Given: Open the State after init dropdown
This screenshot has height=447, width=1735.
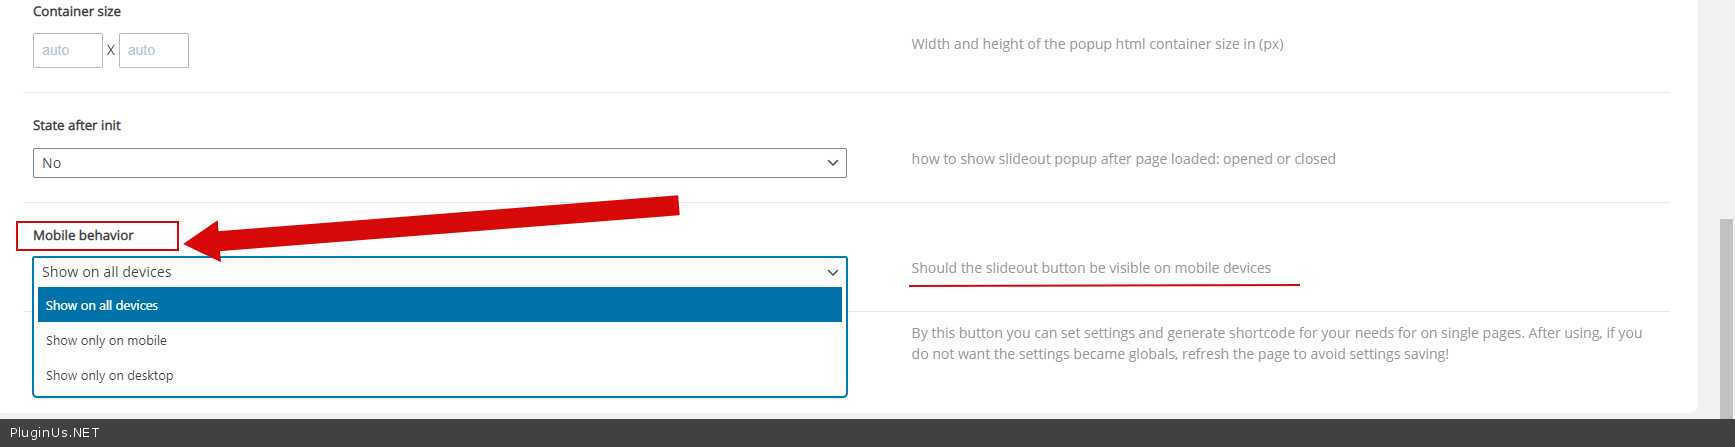Looking at the screenshot, I should tap(439, 163).
